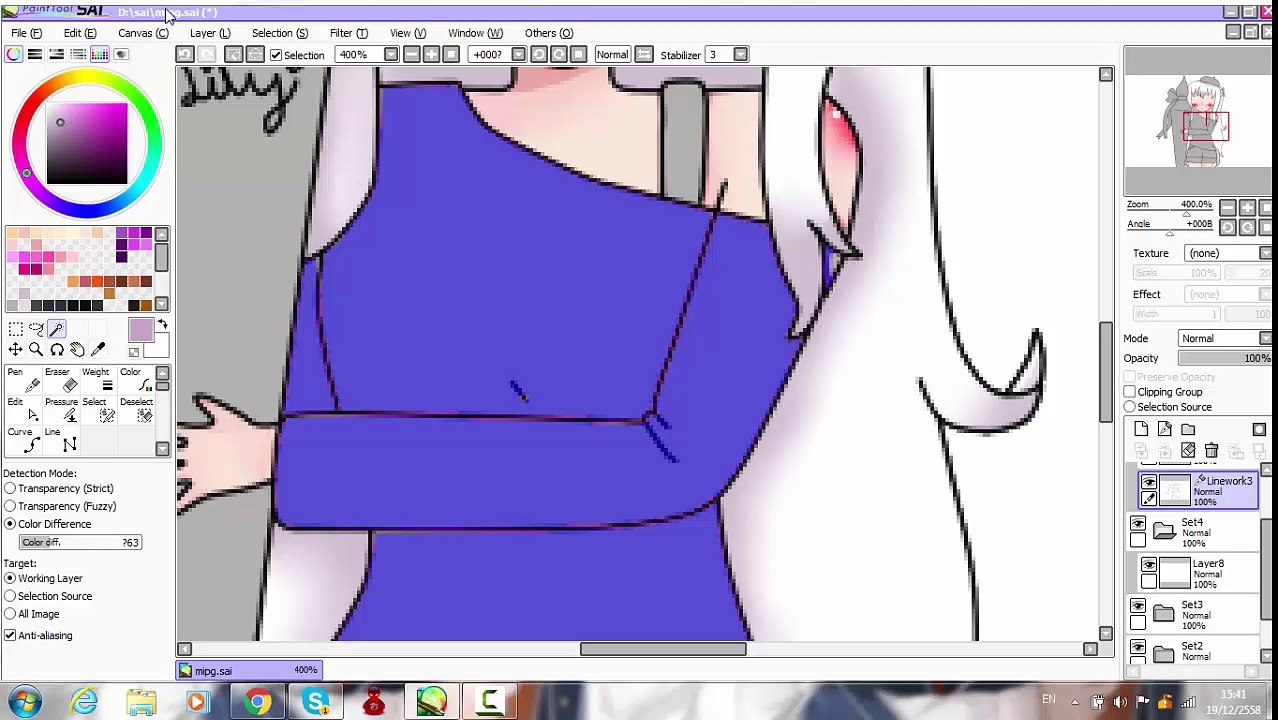Swap foreground and background colors
This screenshot has width=1278, height=720.
pyautogui.click(x=162, y=325)
